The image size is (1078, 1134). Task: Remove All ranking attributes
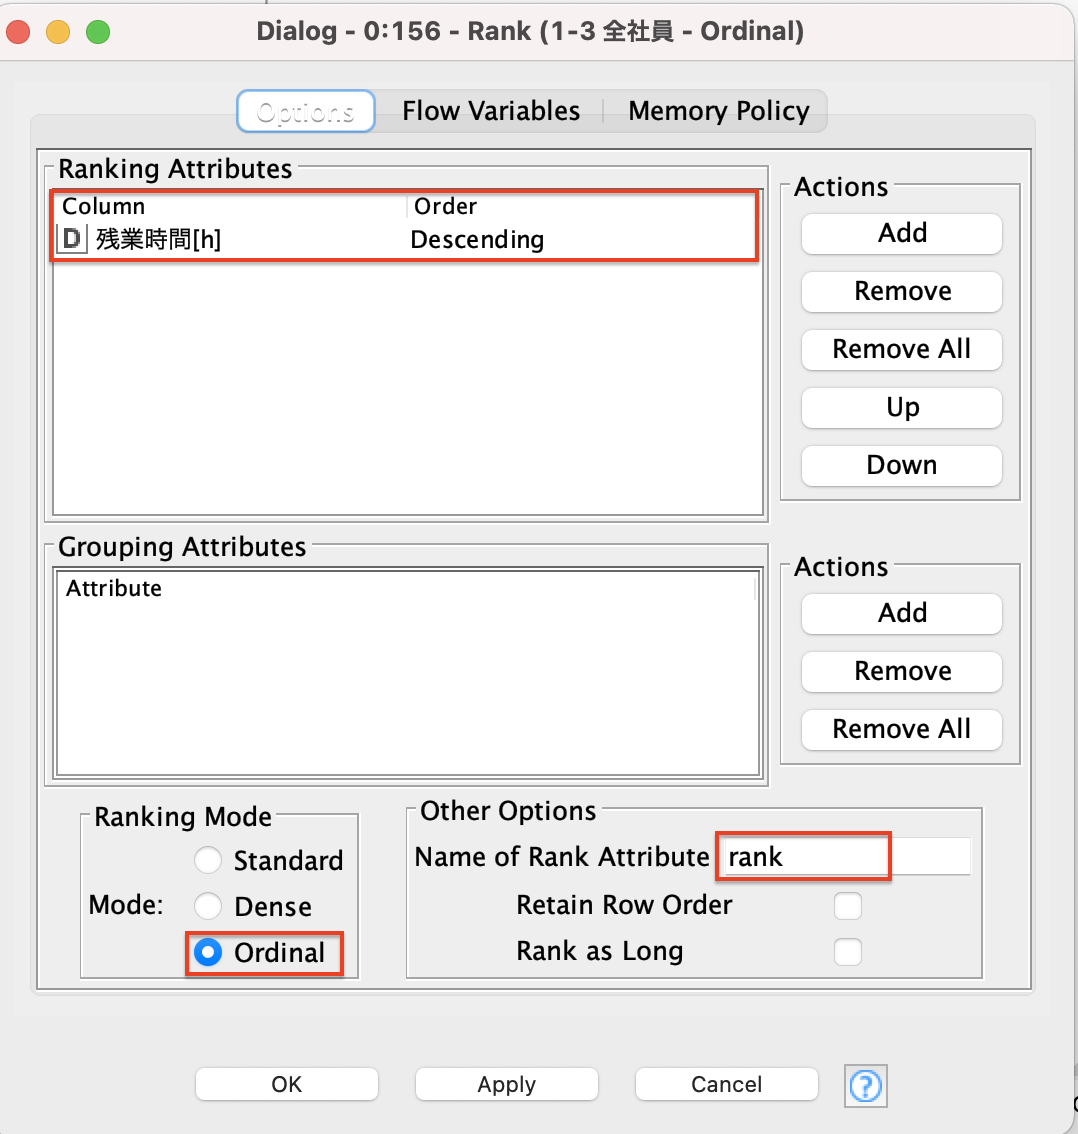pyautogui.click(x=902, y=349)
